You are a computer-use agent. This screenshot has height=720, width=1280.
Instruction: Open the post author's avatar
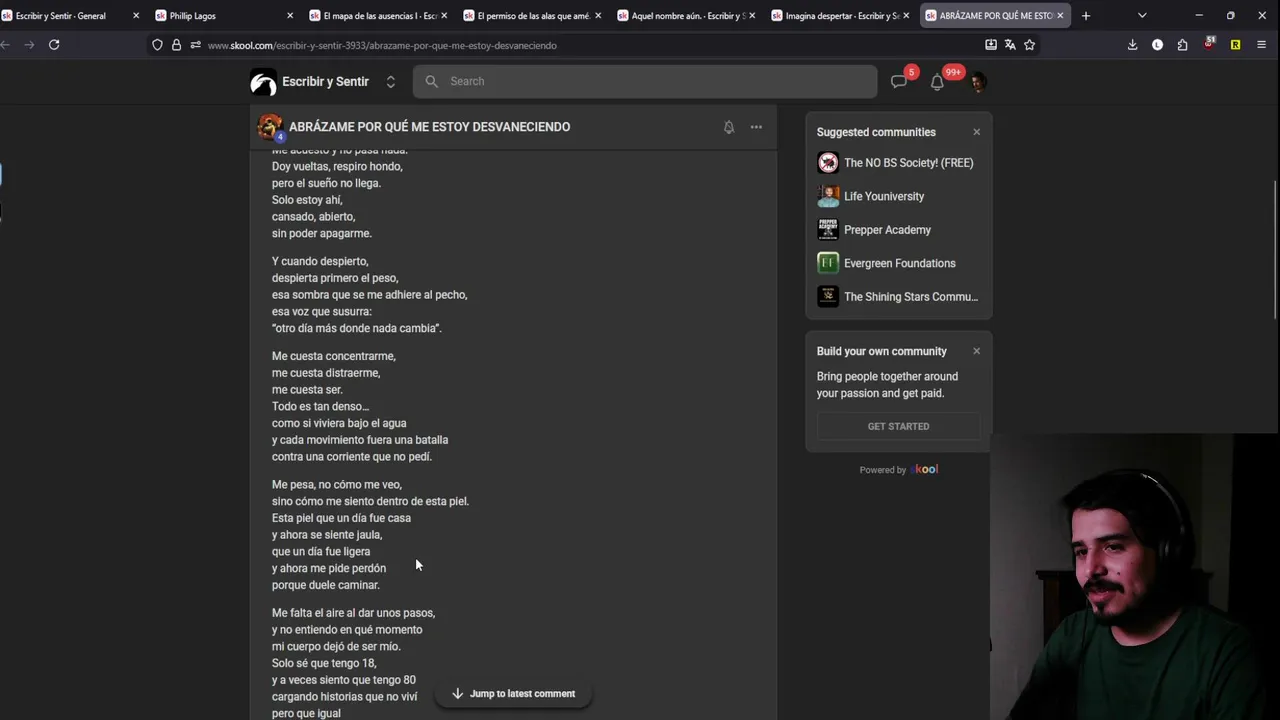pyautogui.click(x=269, y=127)
